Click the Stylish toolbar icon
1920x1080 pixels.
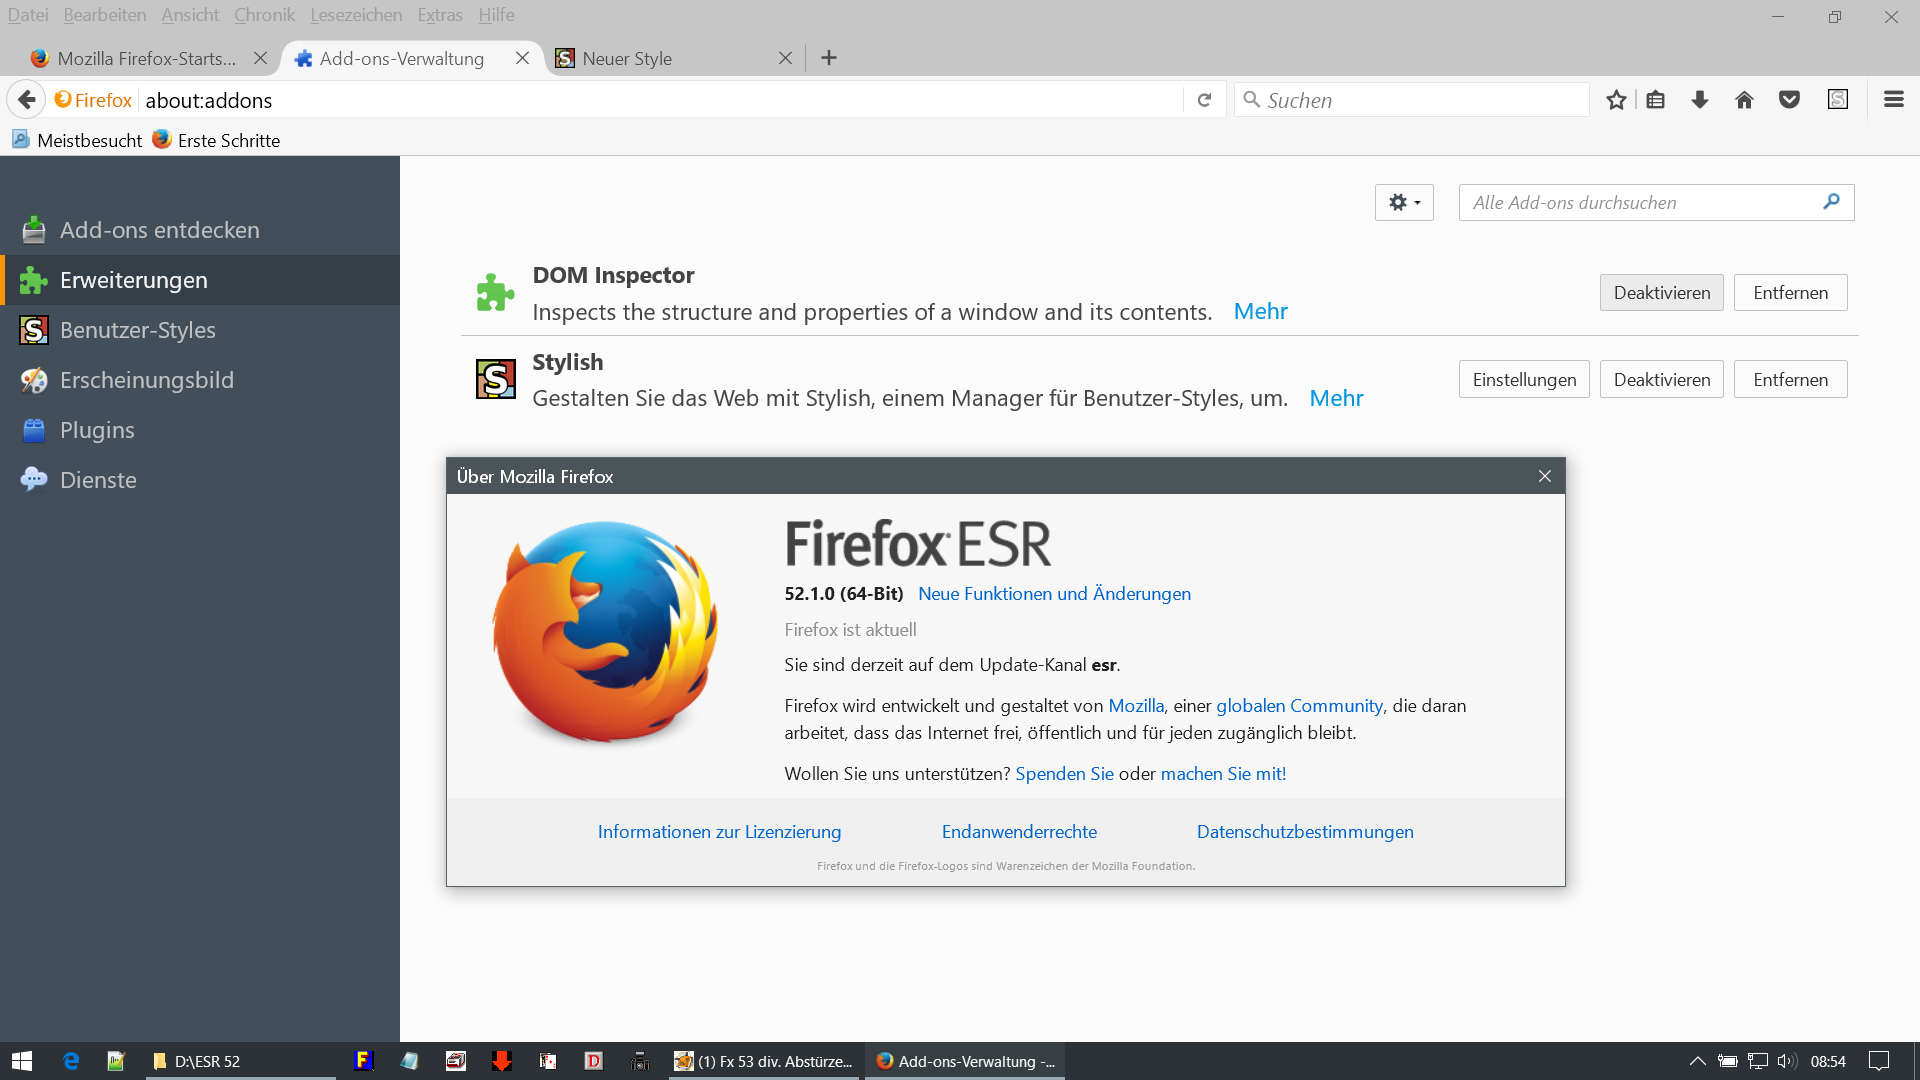(x=1838, y=100)
